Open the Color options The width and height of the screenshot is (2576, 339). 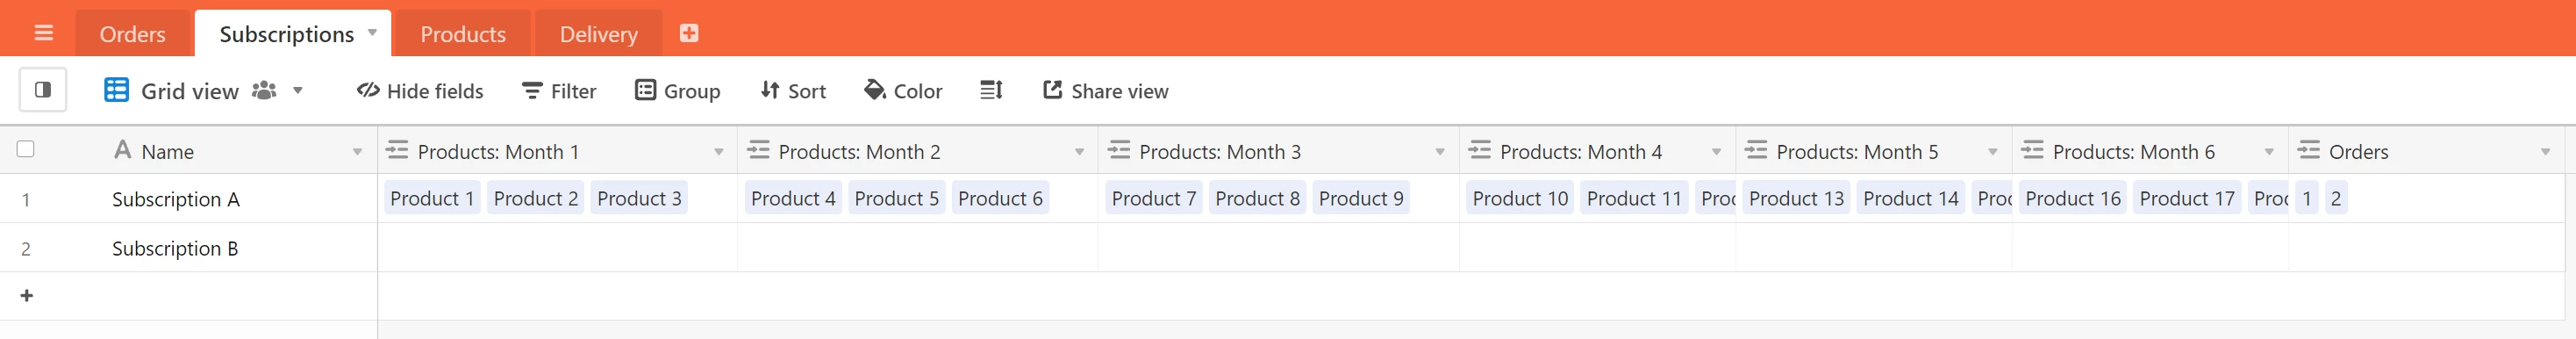pos(903,91)
